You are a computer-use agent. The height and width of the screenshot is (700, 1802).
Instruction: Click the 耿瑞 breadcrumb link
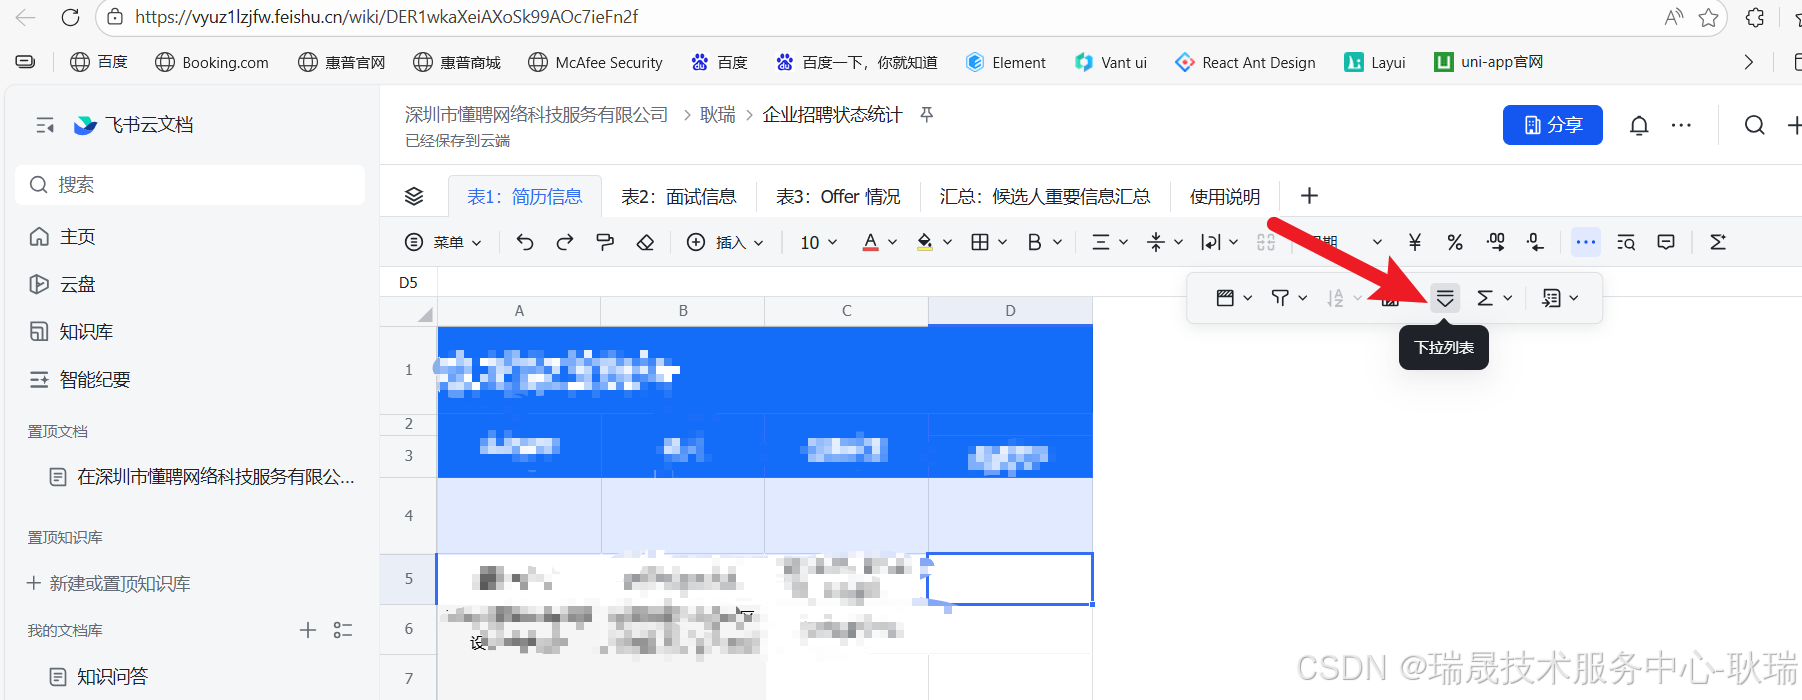717,115
